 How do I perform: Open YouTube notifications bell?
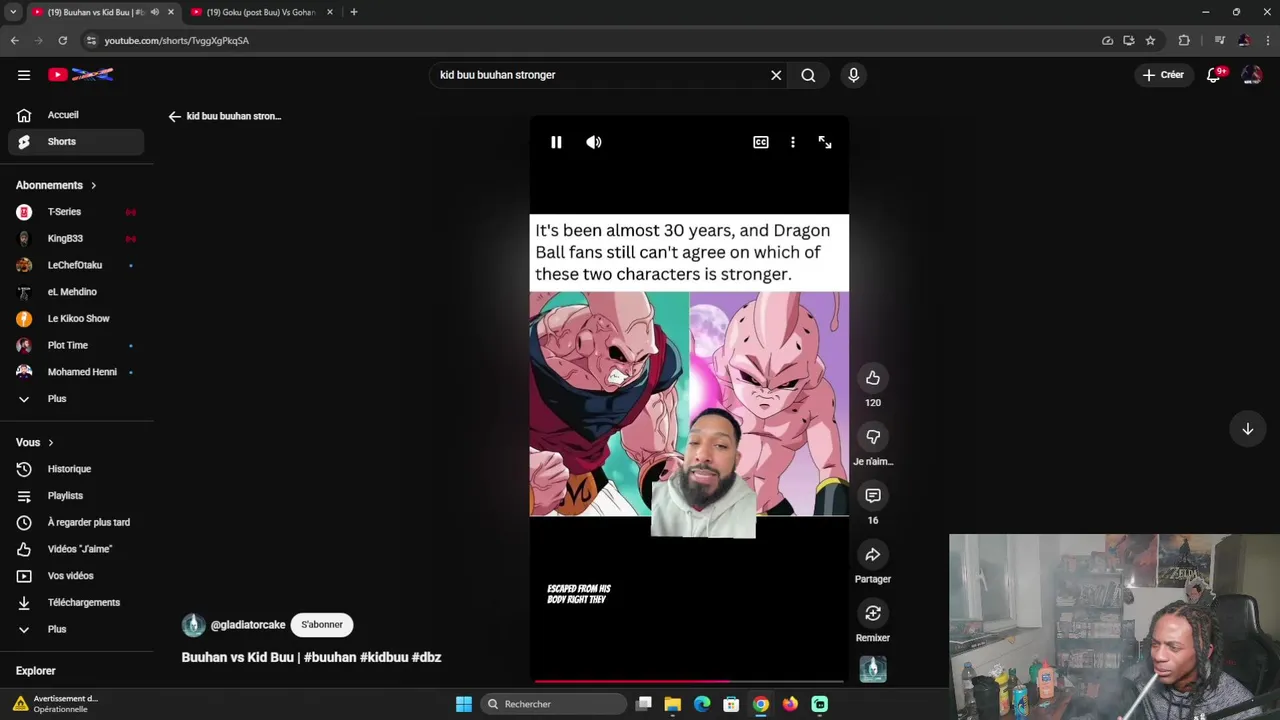tap(1214, 75)
